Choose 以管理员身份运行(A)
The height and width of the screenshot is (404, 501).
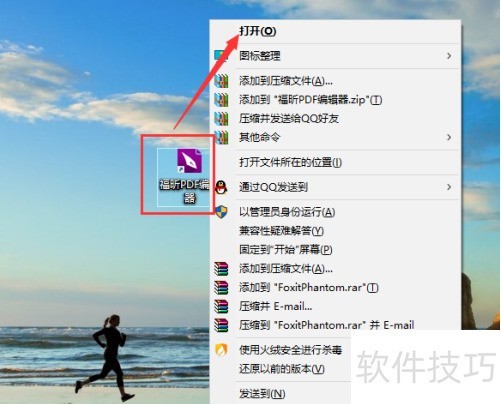point(287,212)
